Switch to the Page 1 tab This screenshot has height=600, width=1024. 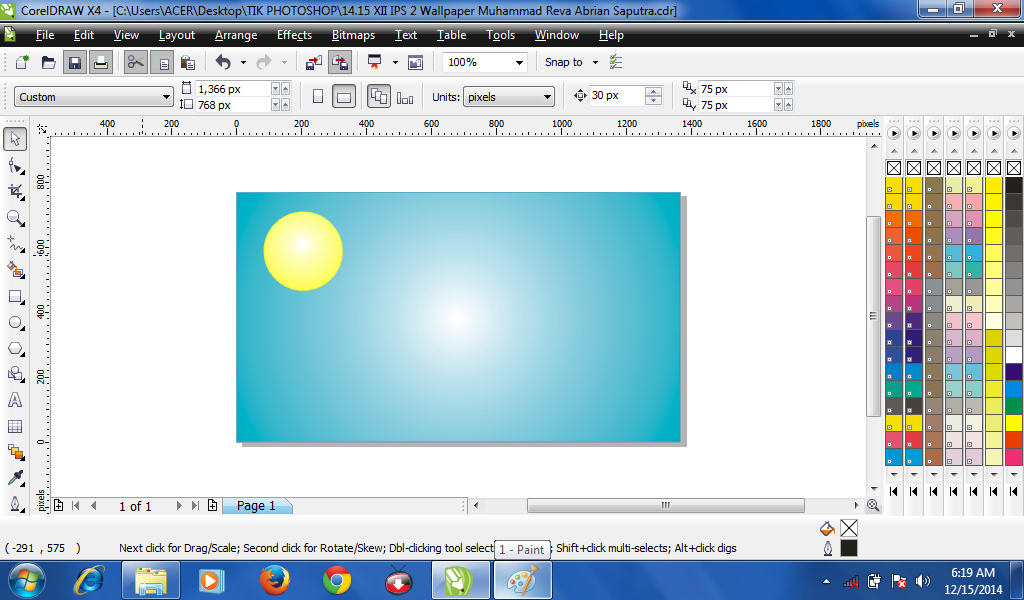click(x=257, y=506)
